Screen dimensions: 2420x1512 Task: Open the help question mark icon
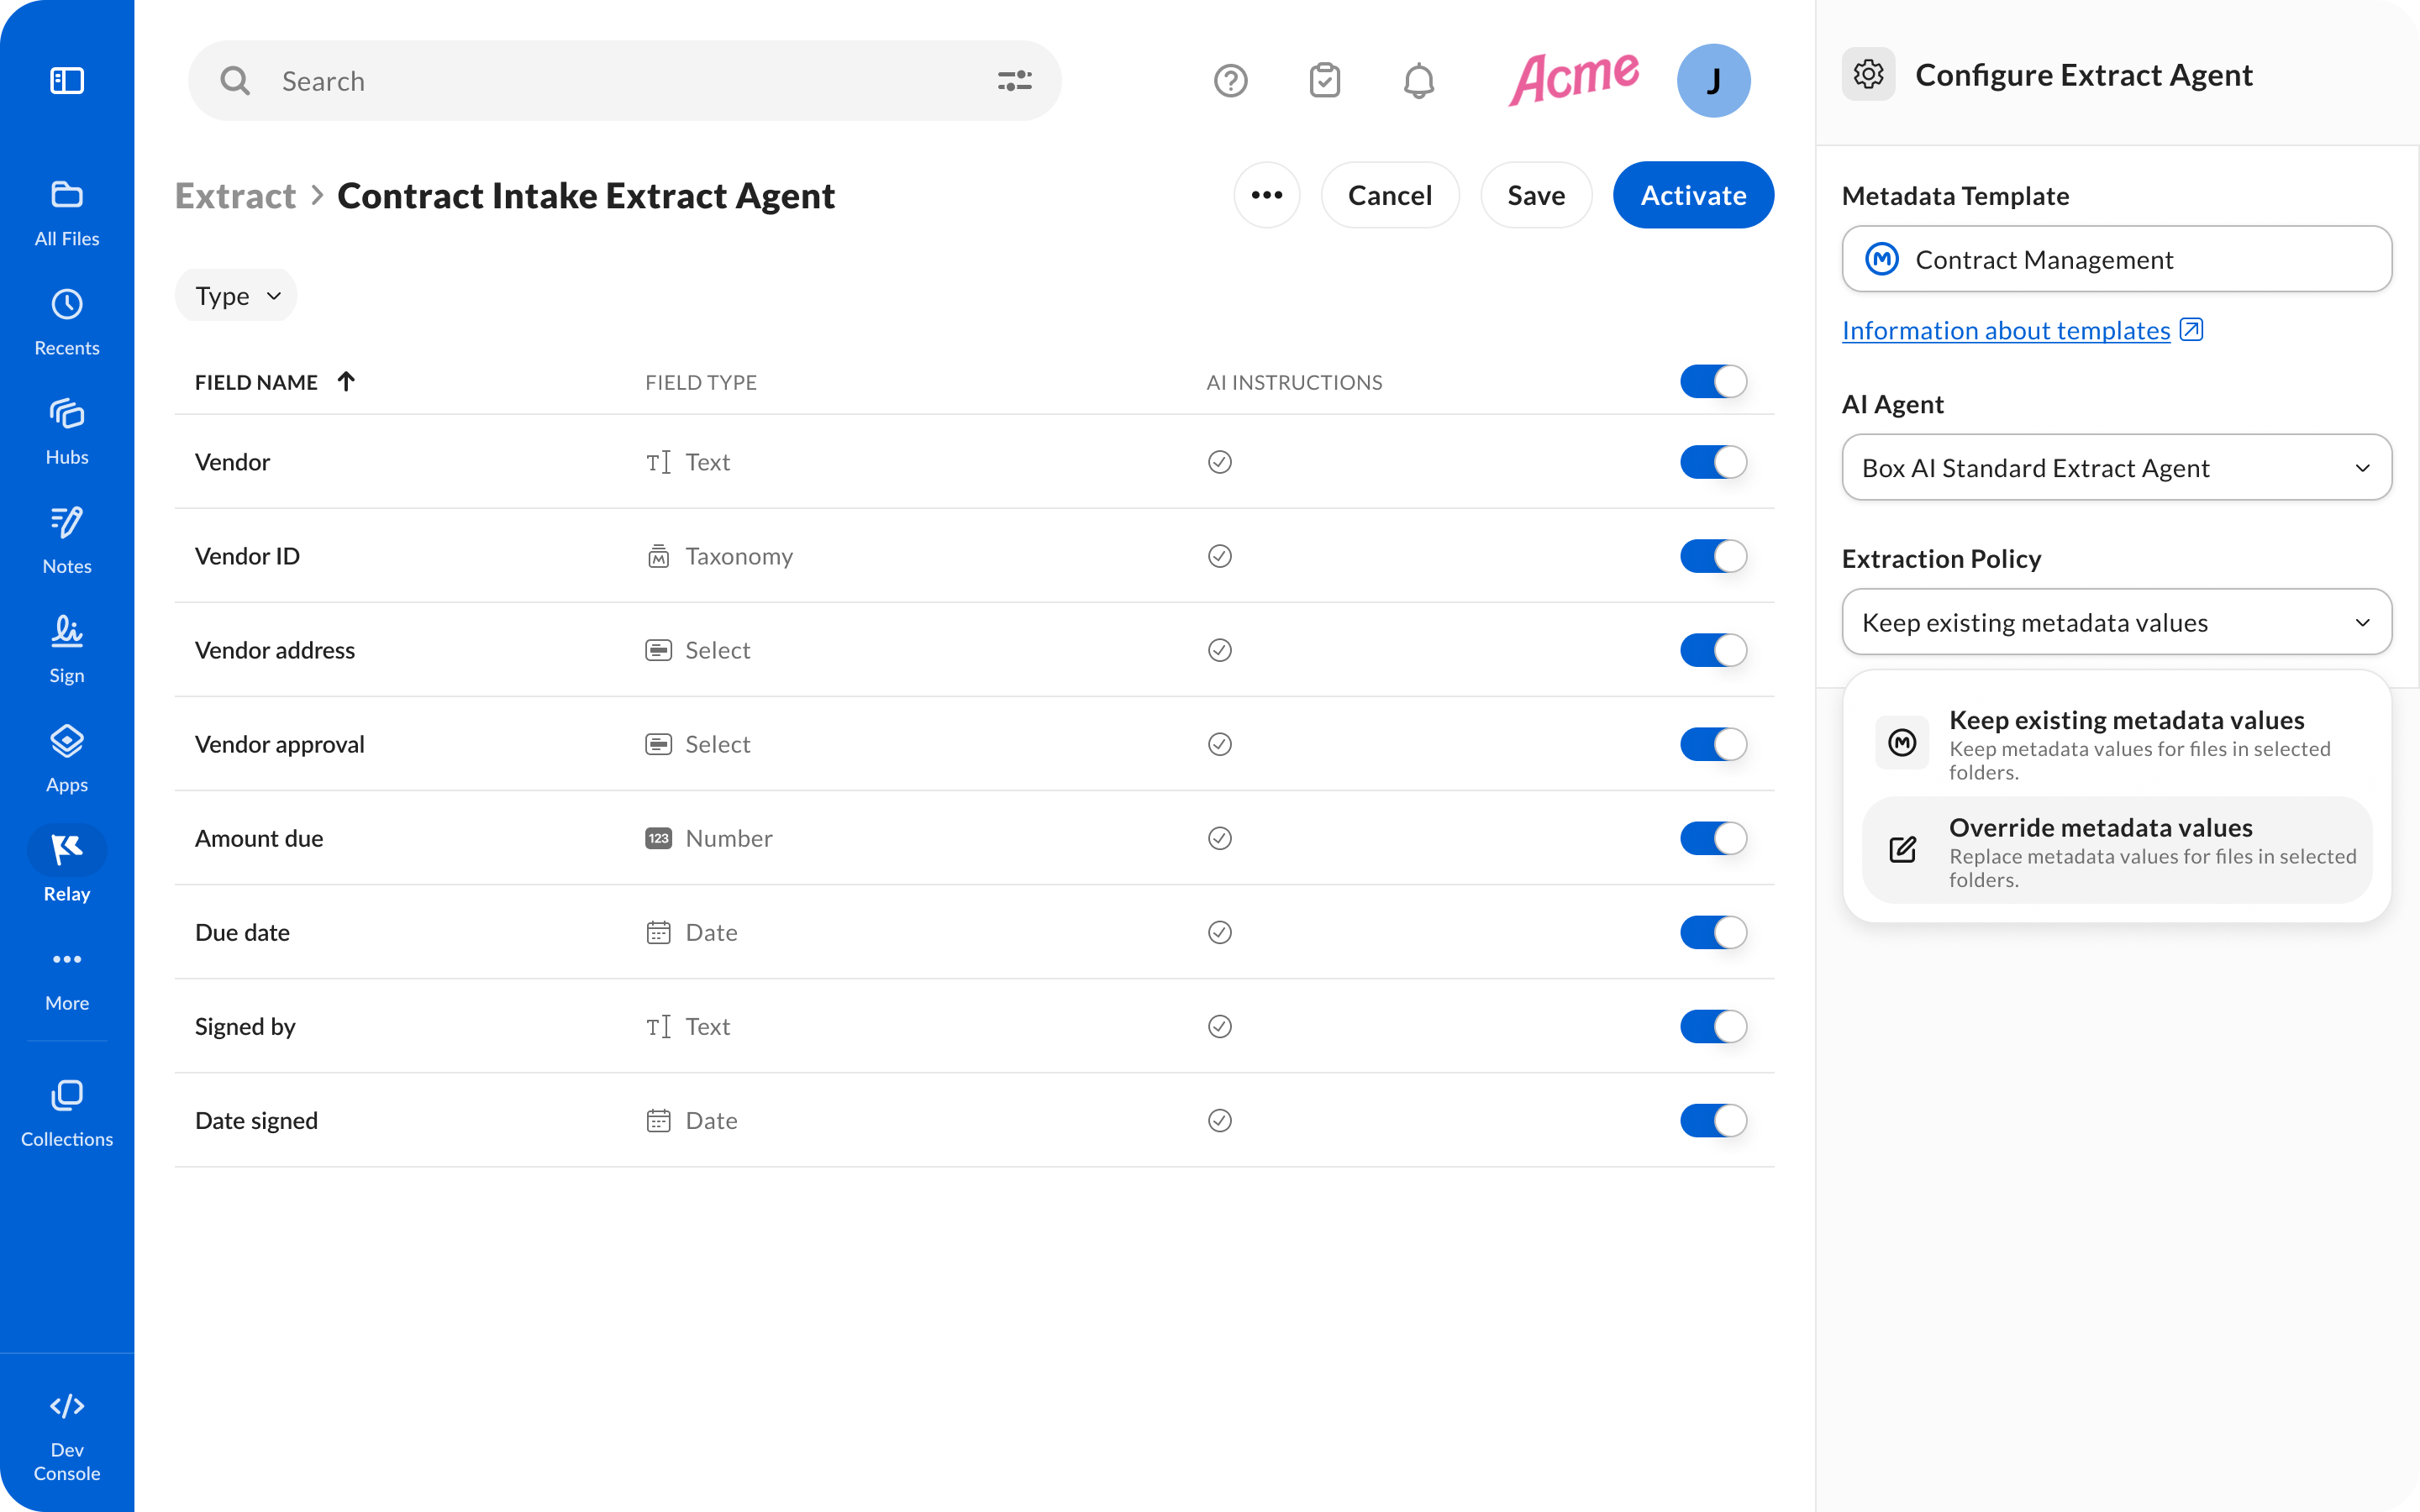click(1230, 80)
